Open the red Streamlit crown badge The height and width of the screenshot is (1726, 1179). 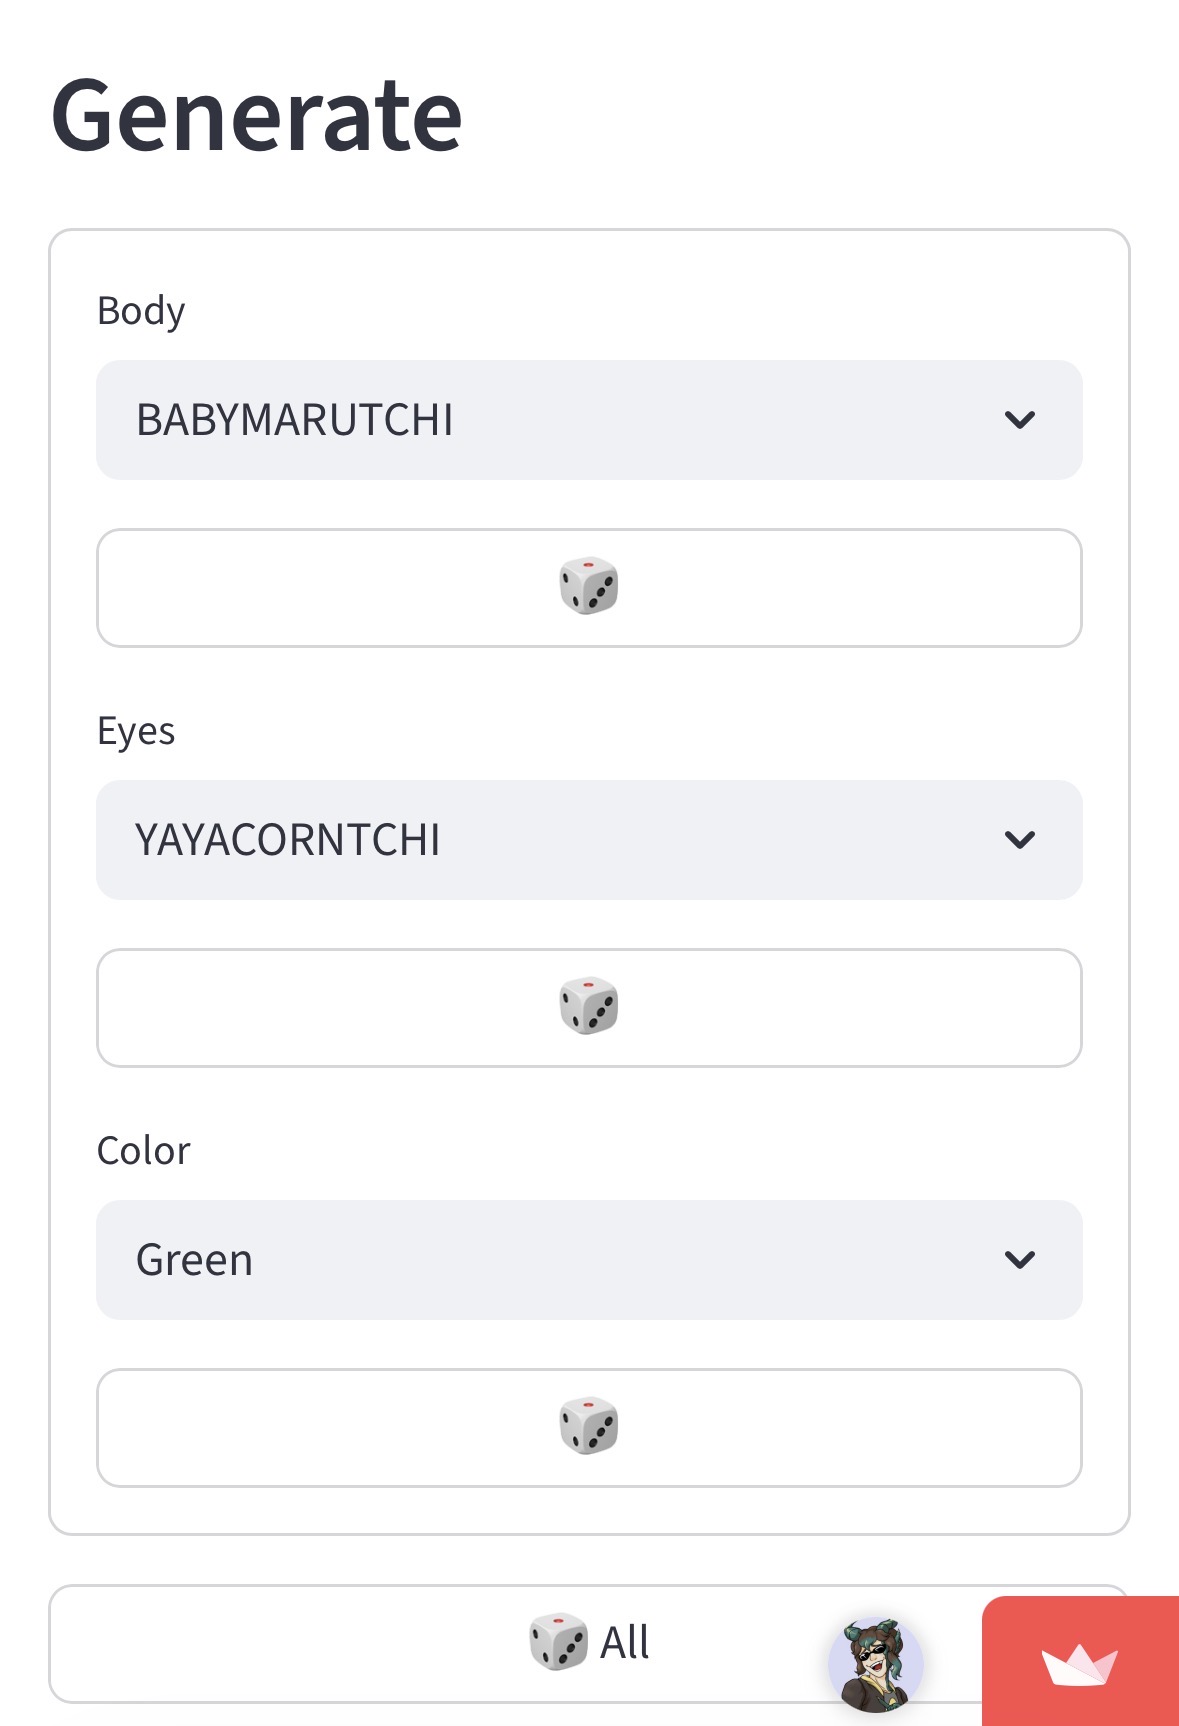[1080, 1664]
